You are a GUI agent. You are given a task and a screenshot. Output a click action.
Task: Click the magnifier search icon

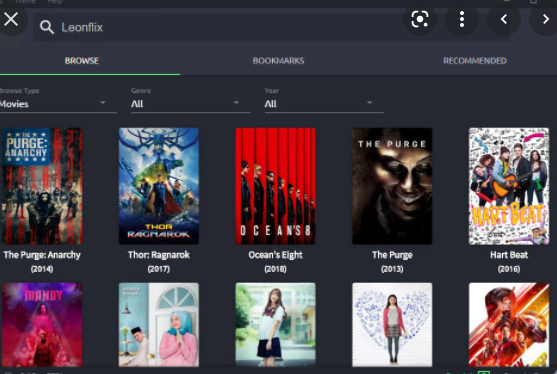(x=47, y=27)
